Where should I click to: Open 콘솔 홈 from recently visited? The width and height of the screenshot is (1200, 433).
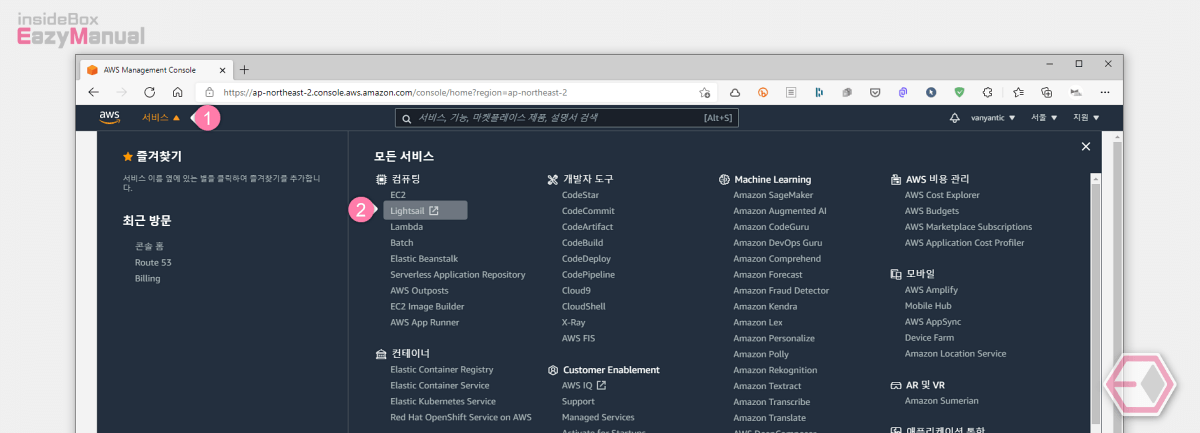149,246
